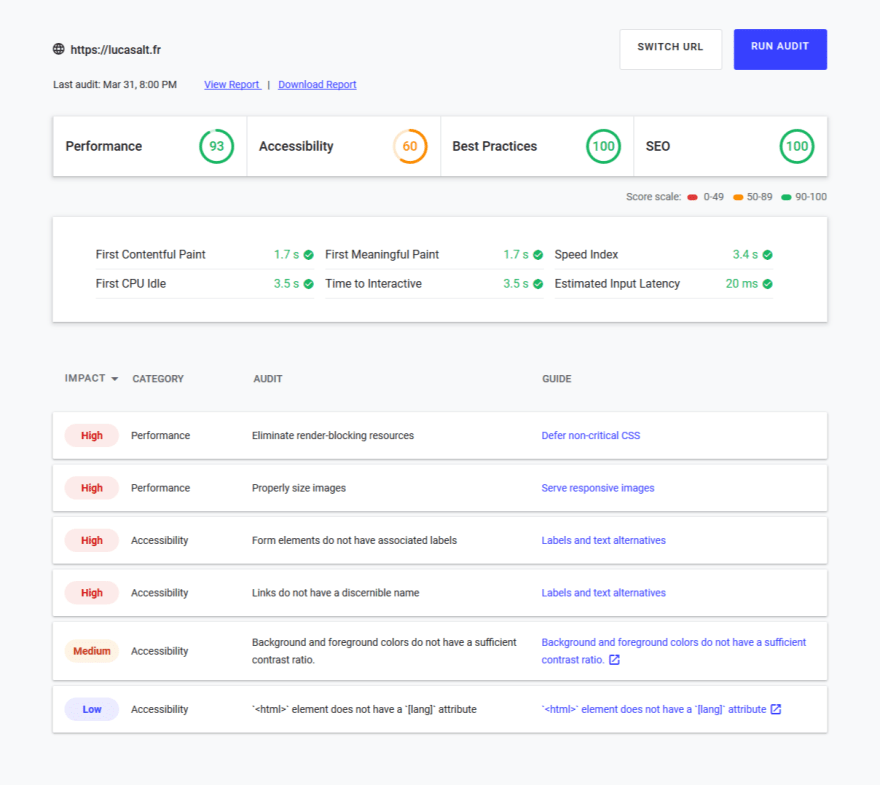Open Labels guide for Links discernible name row

(x=603, y=593)
